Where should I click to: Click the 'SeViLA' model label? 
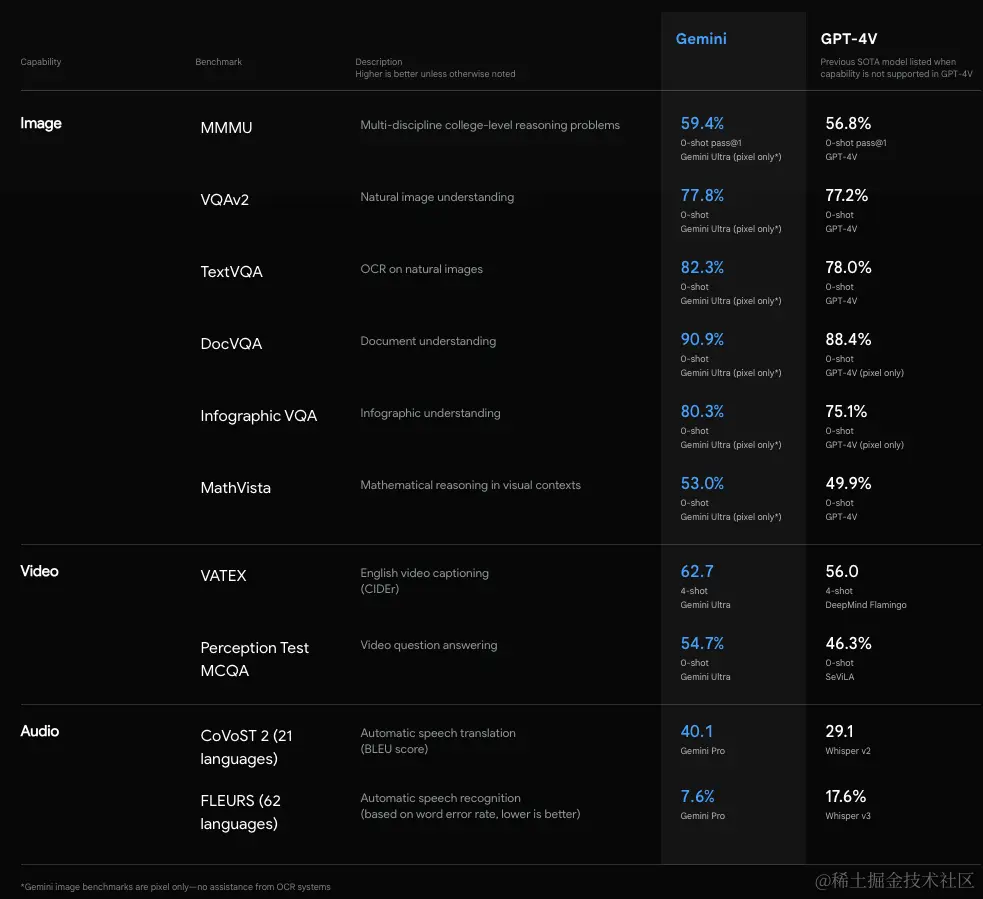[839, 677]
